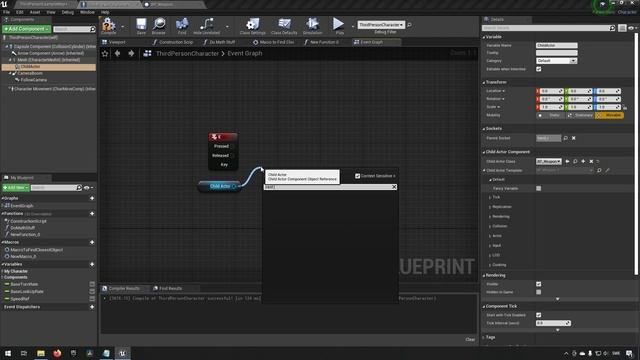Toggle the Hidden in Game checkbox
Viewport: 640px width, 360px height.
tap(539, 292)
